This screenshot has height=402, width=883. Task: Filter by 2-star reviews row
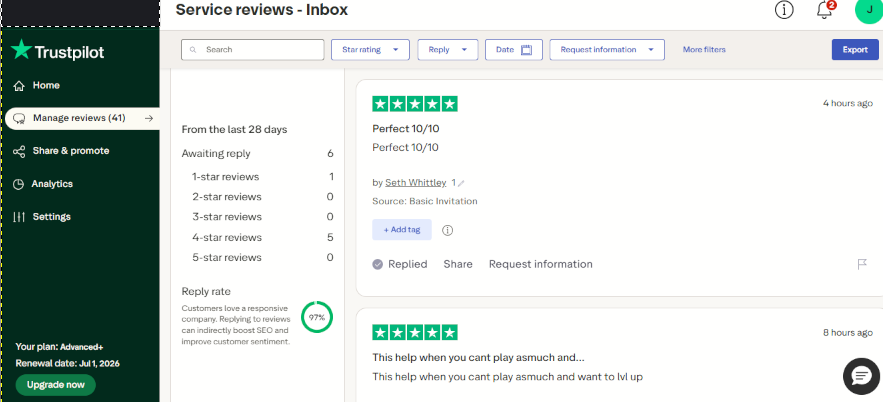(x=262, y=197)
